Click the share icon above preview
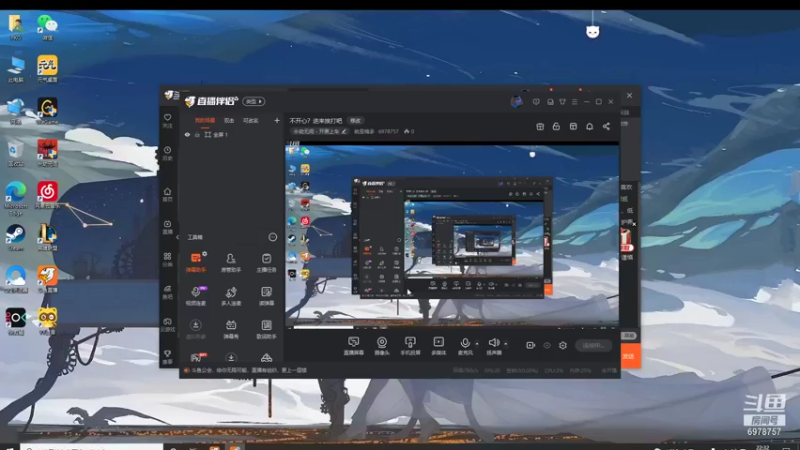Screen dimensions: 800x450 (606, 127)
